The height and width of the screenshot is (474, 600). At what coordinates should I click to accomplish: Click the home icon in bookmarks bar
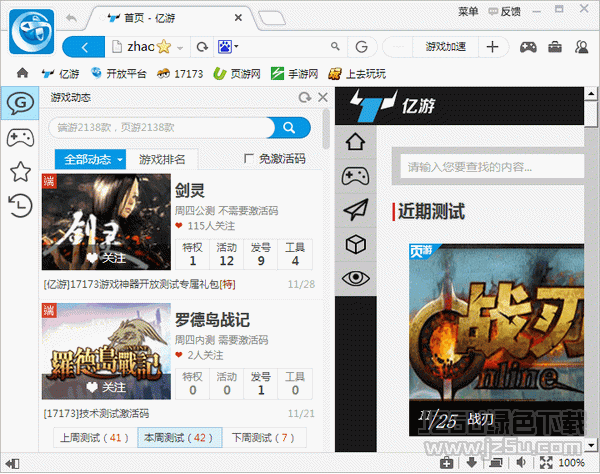(x=22, y=73)
